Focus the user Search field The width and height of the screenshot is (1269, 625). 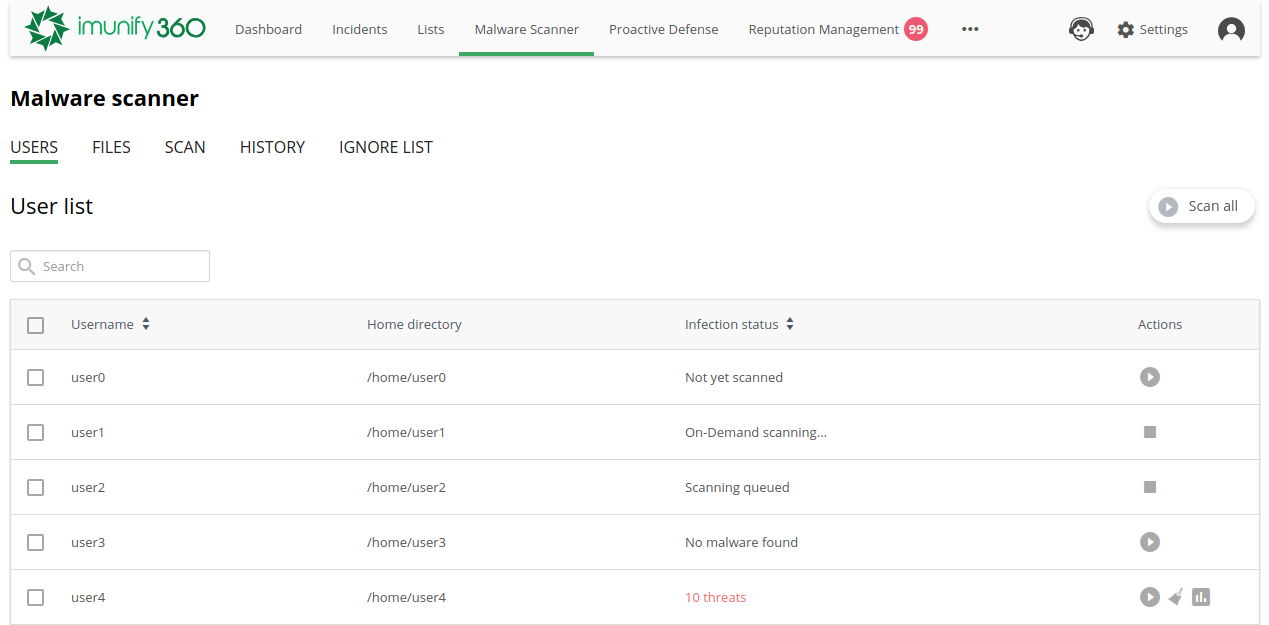(110, 266)
